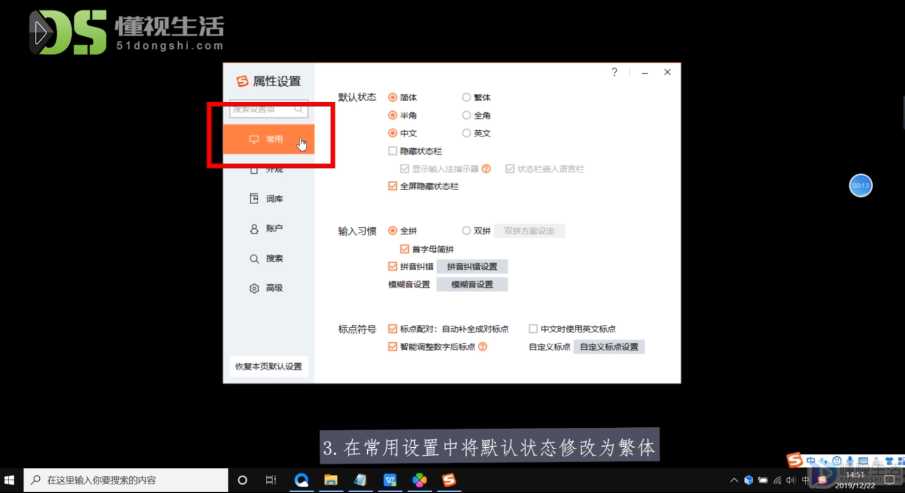
Task: Click help icon next to 智能调整数字后标点
Action: (x=483, y=346)
